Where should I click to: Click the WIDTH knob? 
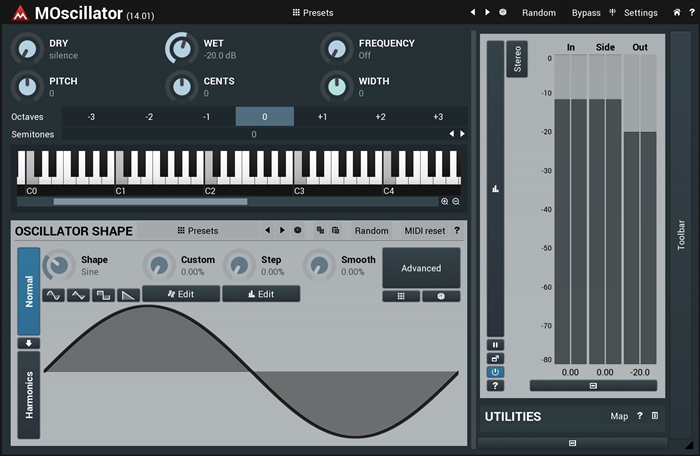pyautogui.click(x=337, y=86)
